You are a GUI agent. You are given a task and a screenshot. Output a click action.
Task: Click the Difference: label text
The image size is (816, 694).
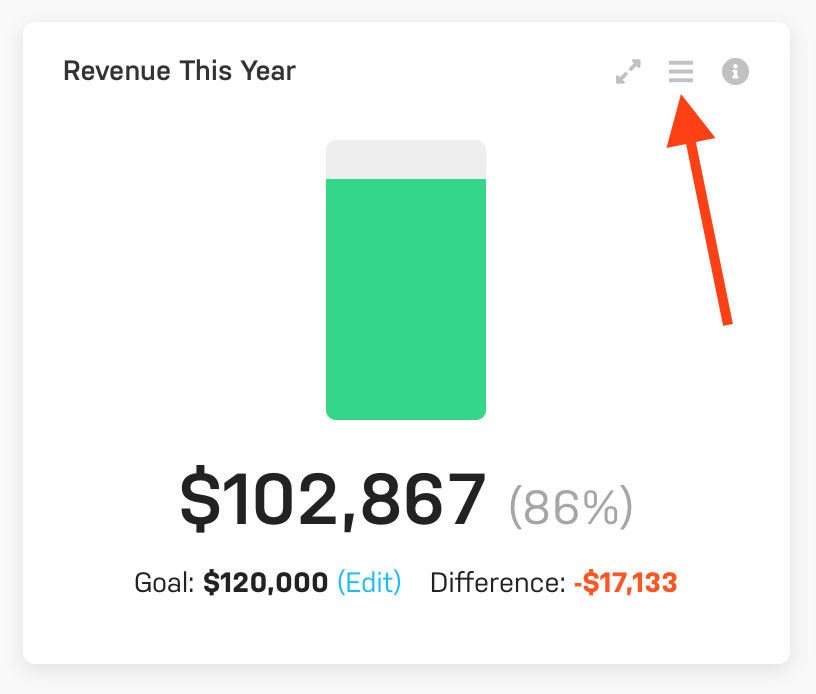[498, 583]
